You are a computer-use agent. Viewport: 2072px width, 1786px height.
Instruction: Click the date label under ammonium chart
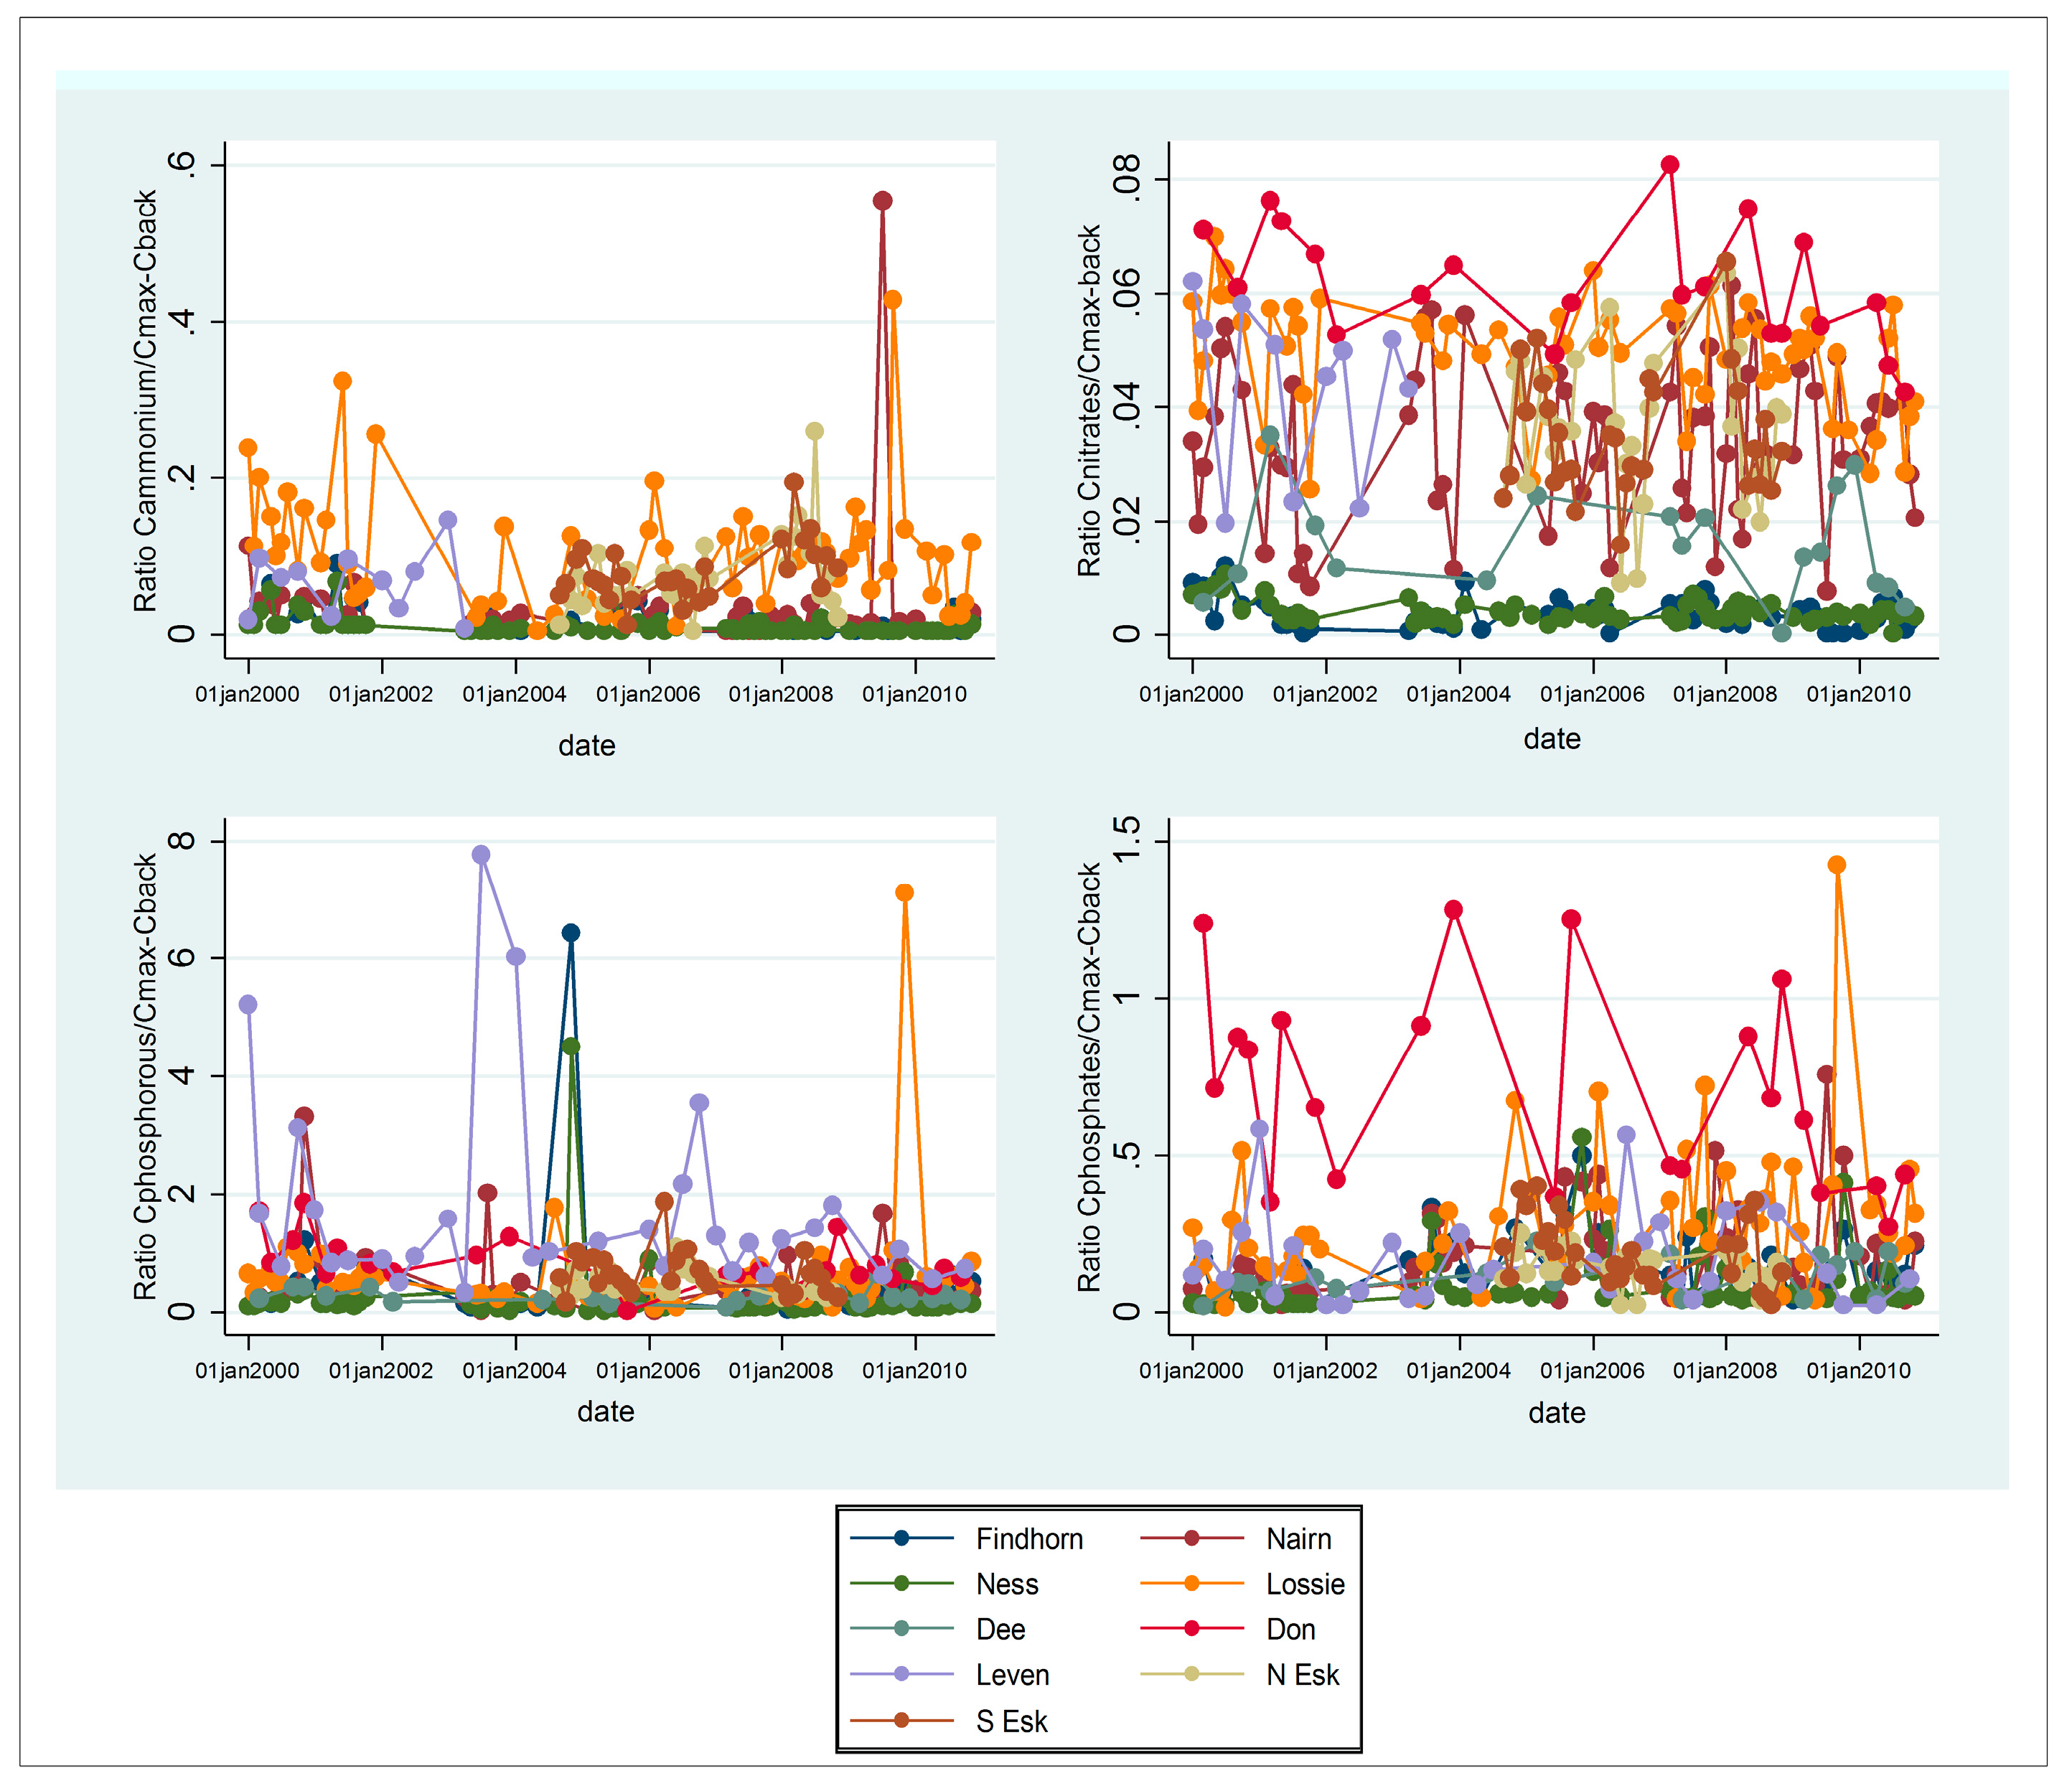click(586, 745)
